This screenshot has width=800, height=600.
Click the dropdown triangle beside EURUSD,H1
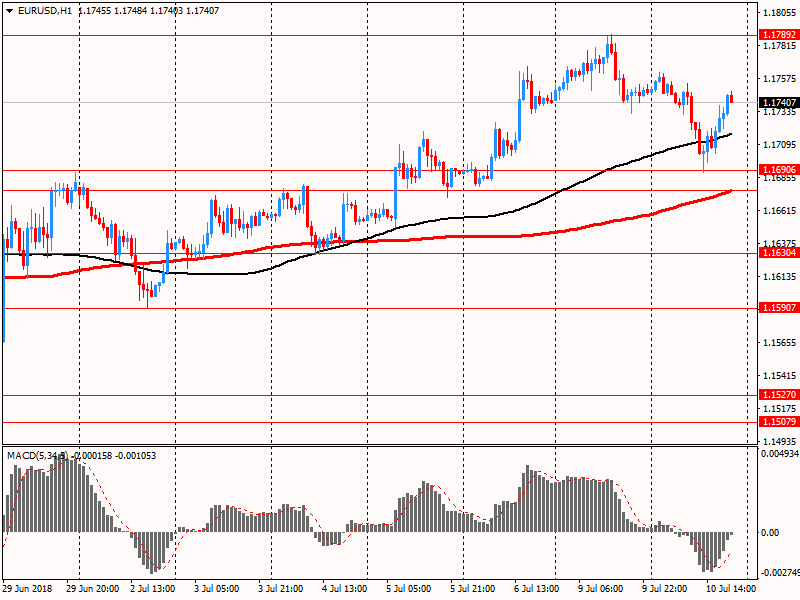(x=8, y=10)
